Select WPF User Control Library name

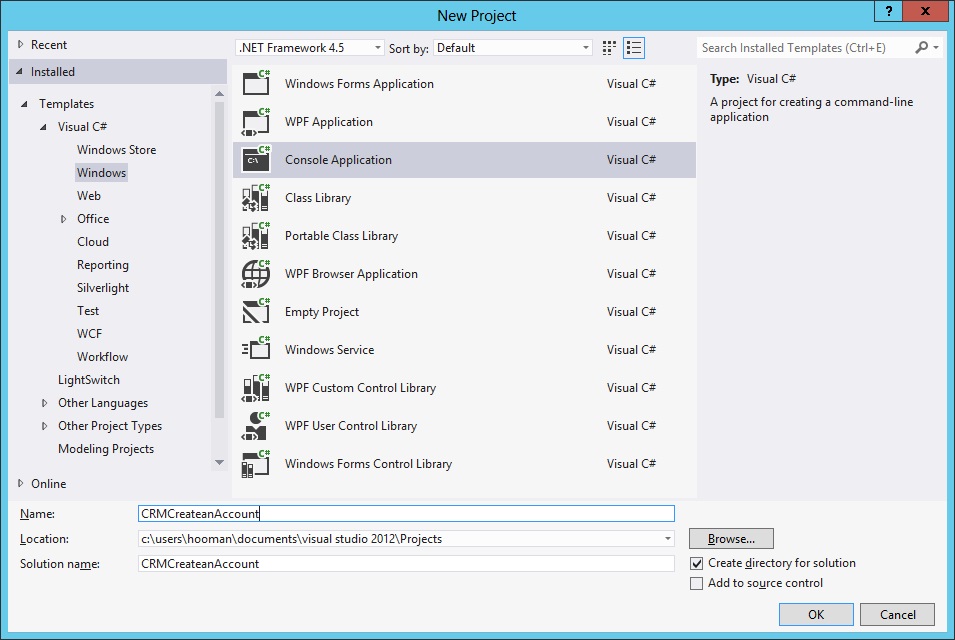351,426
